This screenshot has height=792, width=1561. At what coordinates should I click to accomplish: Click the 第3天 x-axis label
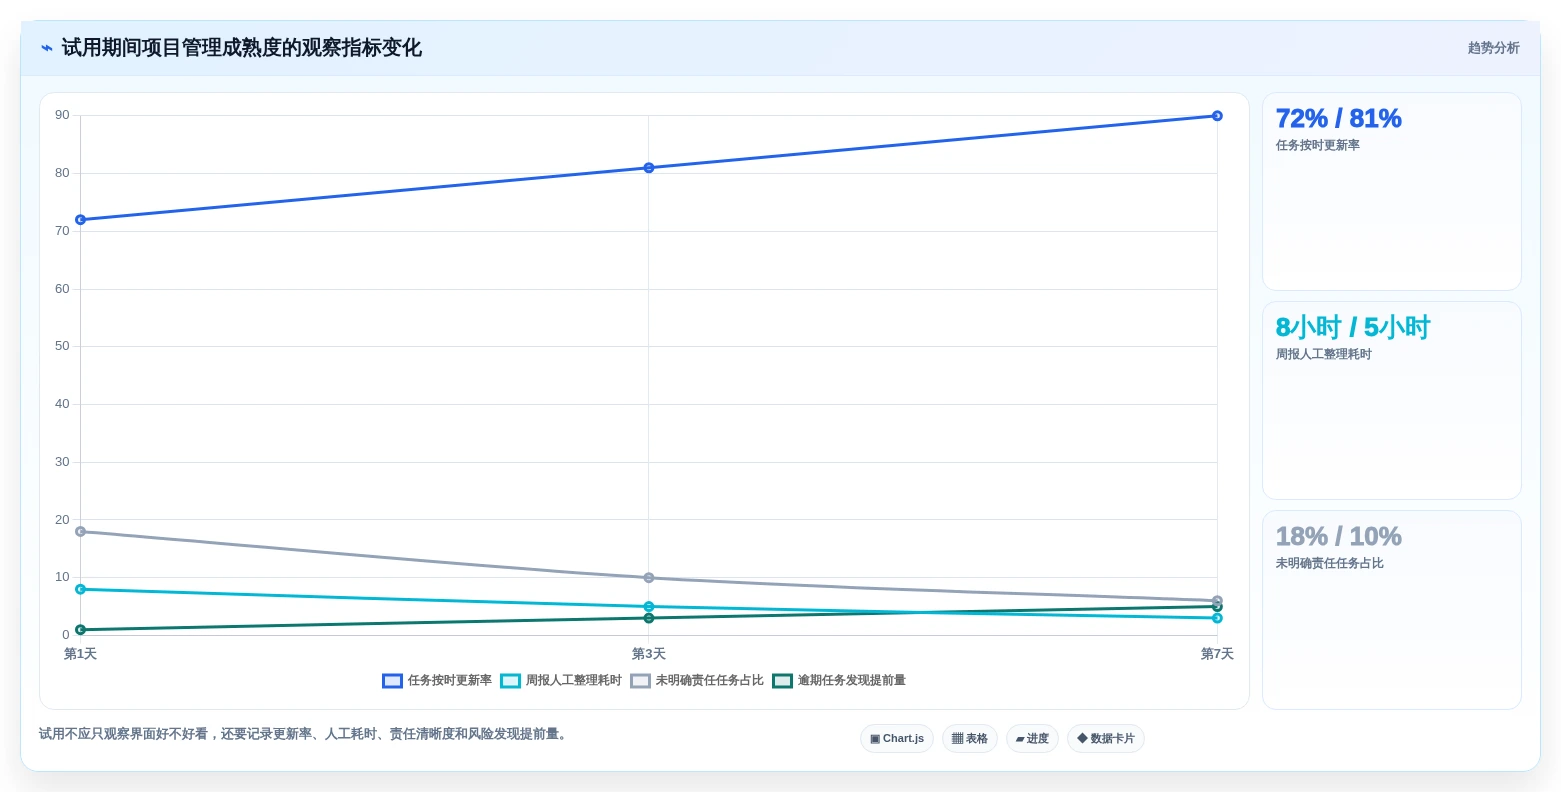649,654
